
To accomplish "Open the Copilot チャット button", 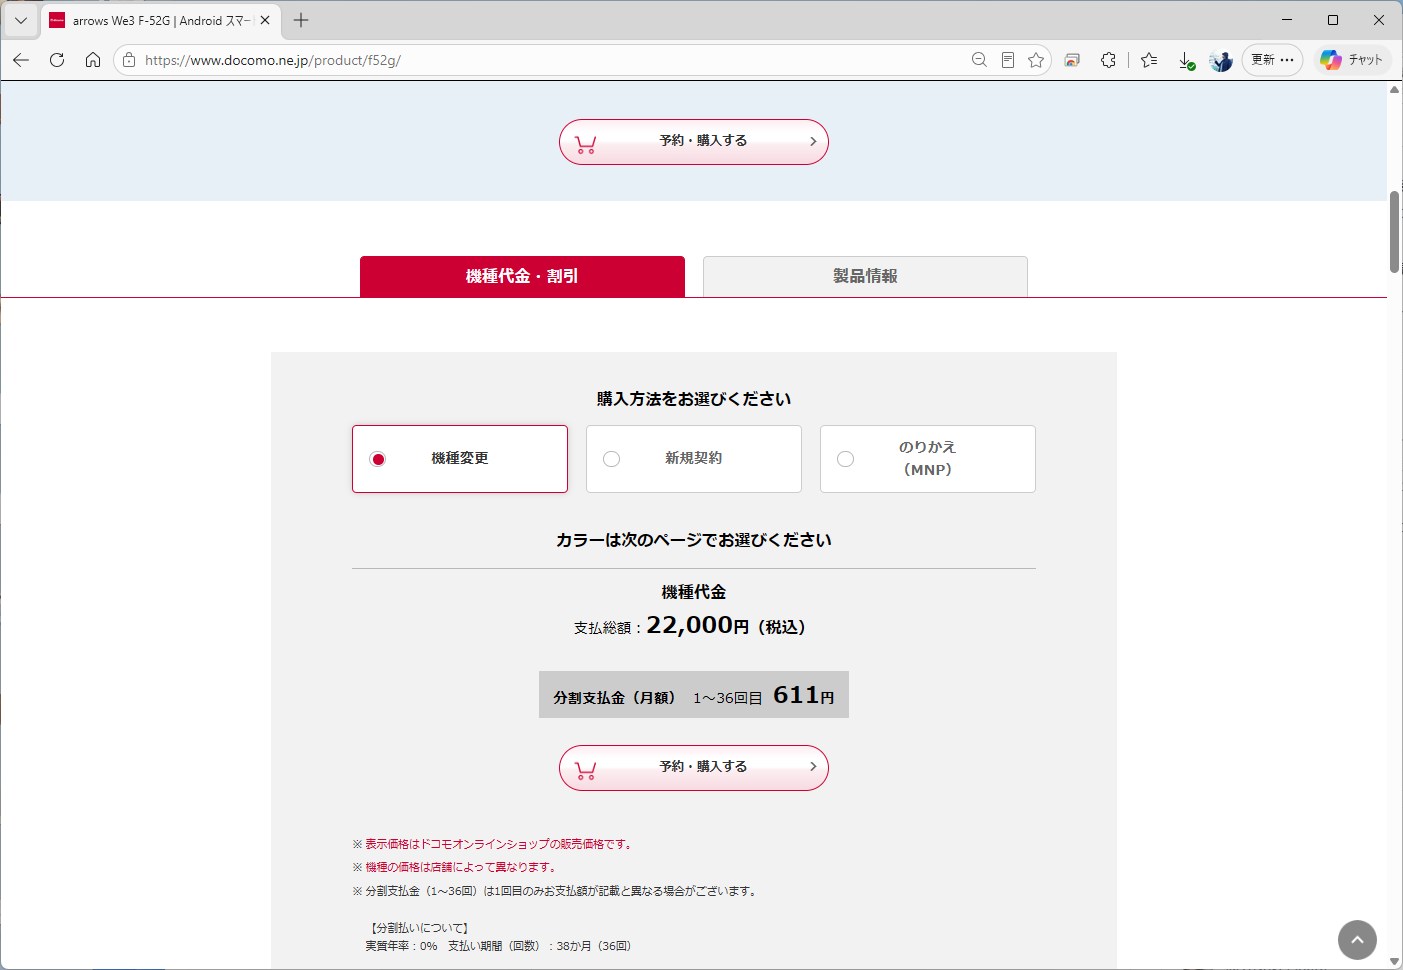I will tap(1352, 60).
